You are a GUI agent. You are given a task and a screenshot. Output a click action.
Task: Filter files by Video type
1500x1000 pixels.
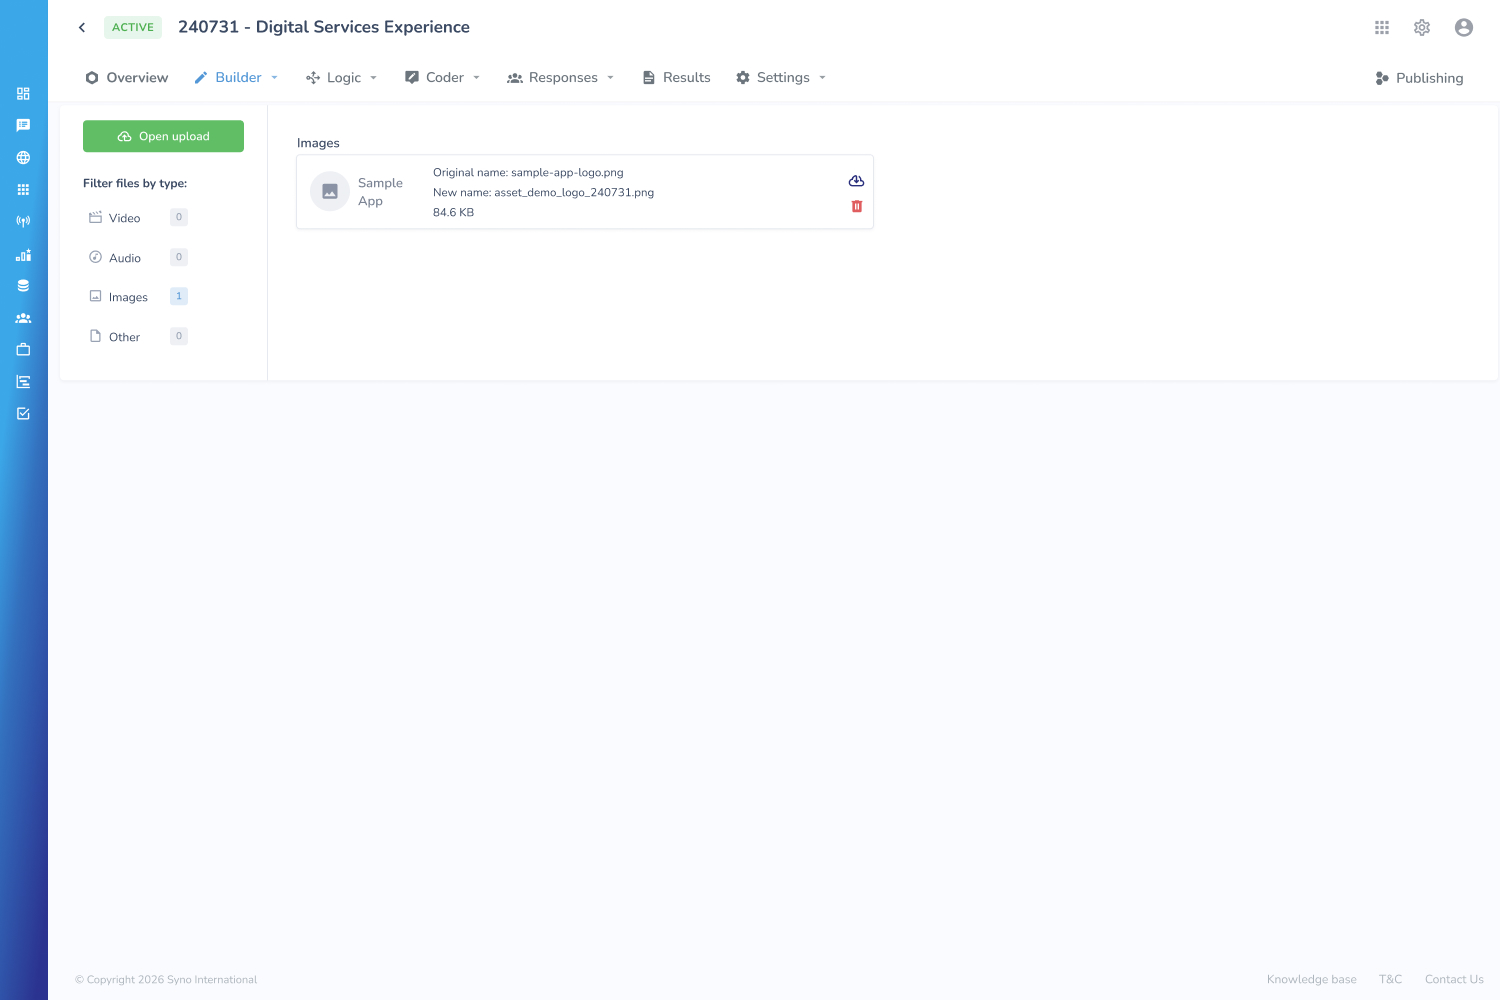pos(138,218)
